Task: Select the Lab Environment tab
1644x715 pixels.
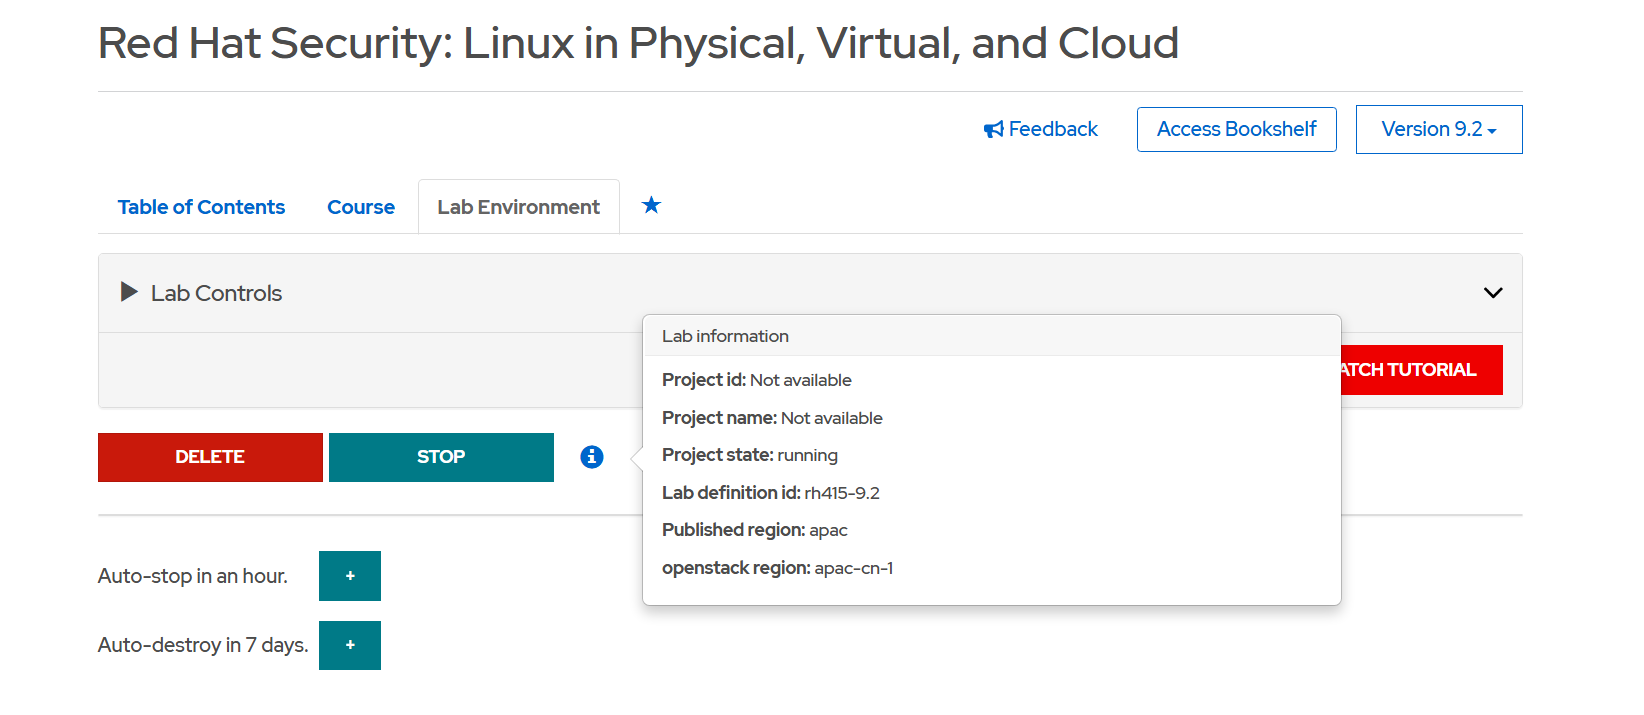Action: pos(518,207)
